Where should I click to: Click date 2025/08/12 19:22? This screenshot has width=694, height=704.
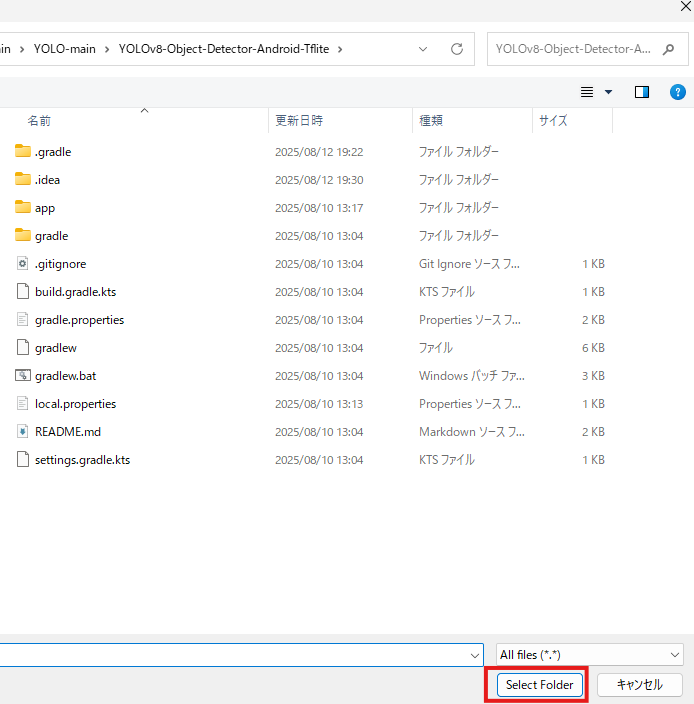(x=319, y=152)
